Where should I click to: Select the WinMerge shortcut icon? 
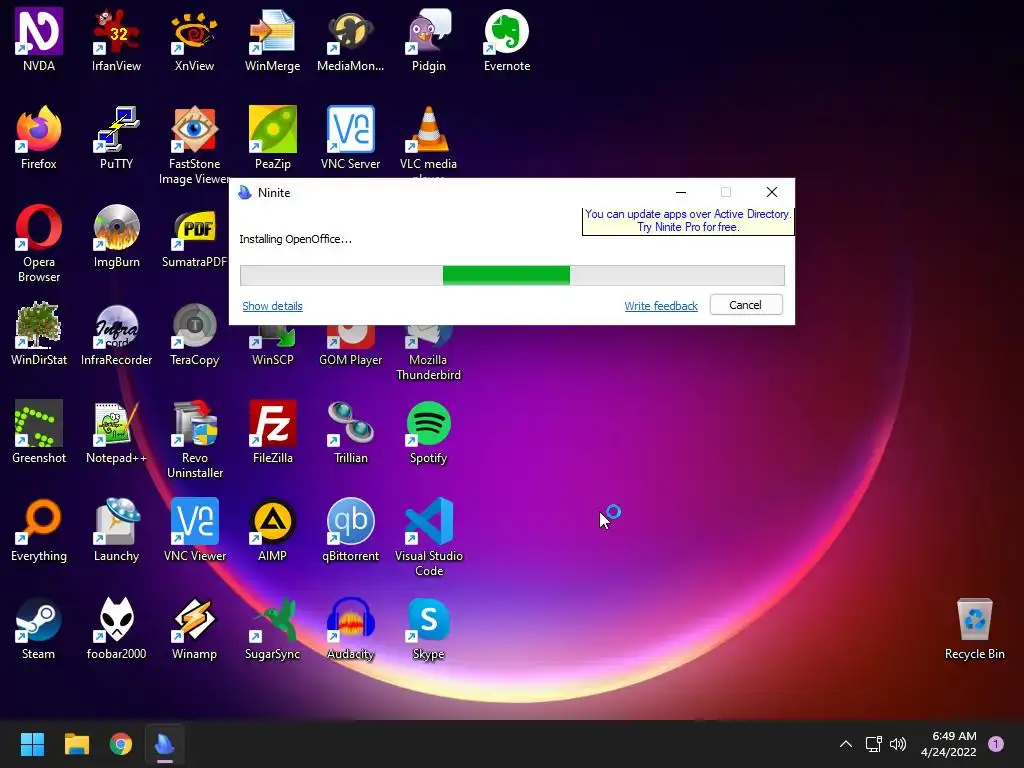coord(272,31)
